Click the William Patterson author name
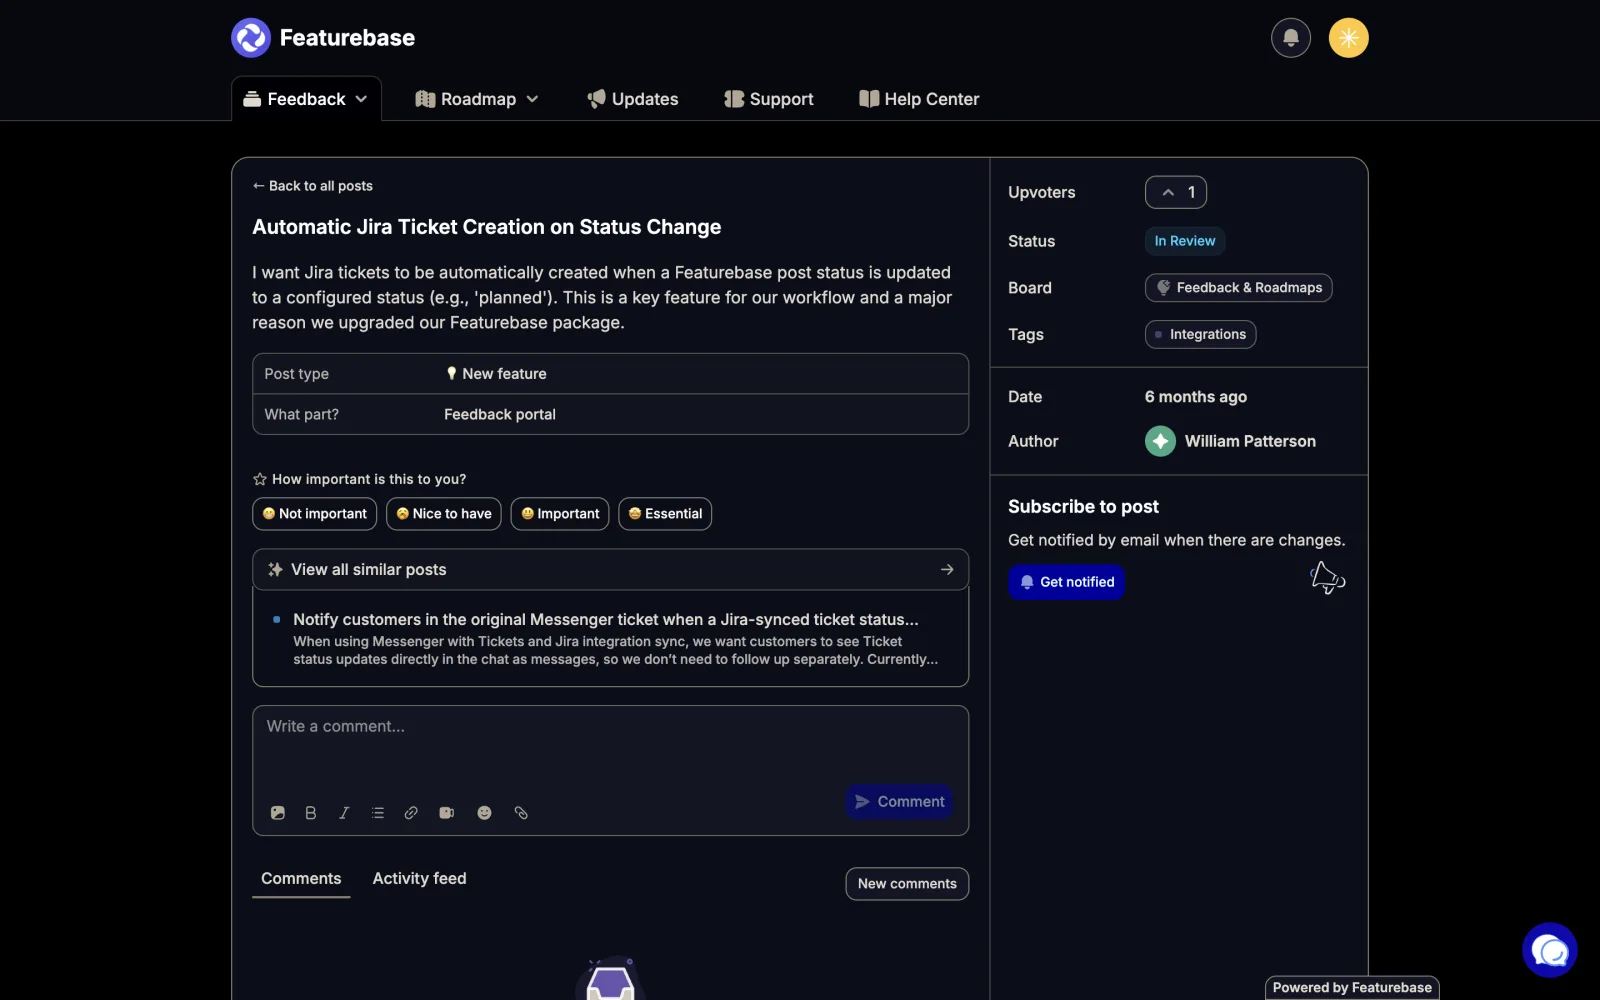Viewport: 1600px width, 1000px height. click(x=1250, y=441)
